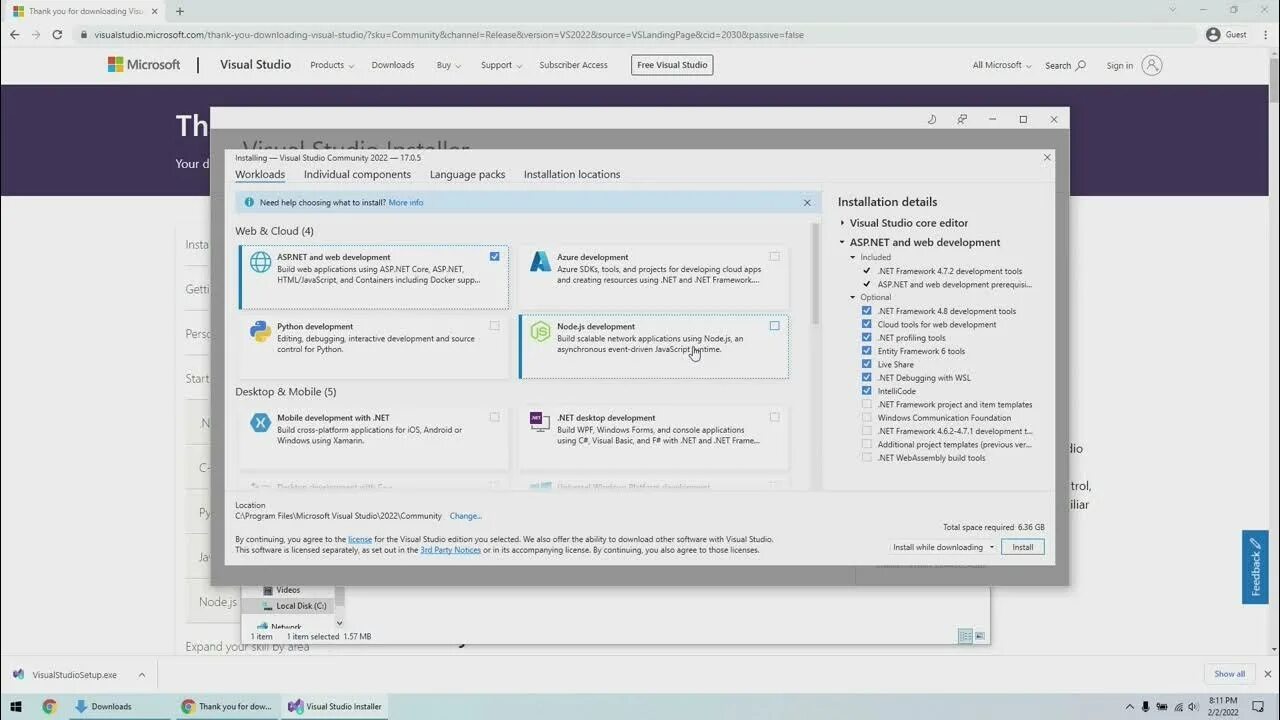Open the Chrome menu three-dots icon
Image resolution: width=1280 pixels, height=720 pixels.
click(x=1265, y=34)
